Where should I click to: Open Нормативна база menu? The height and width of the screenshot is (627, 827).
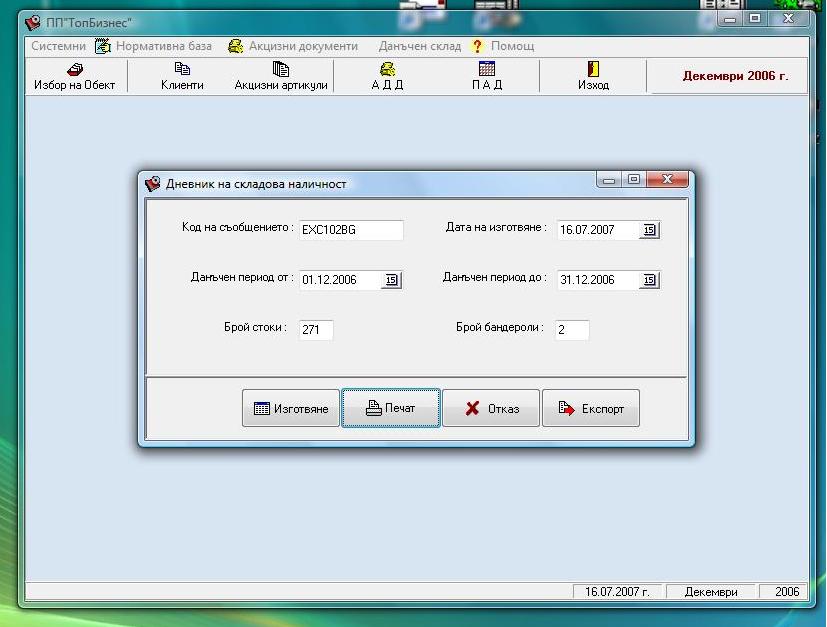(154, 46)
